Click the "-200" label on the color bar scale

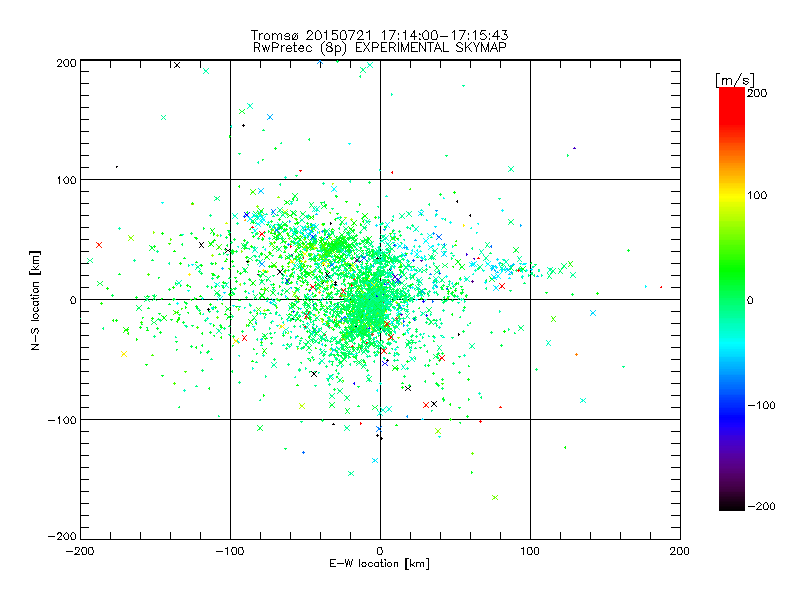coord(762,506)
